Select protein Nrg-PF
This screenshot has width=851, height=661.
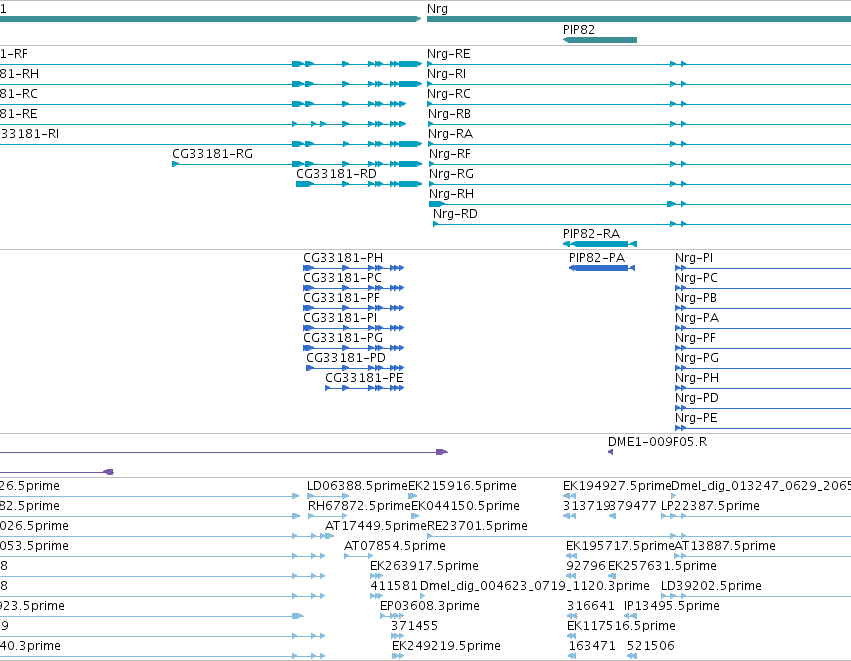[x=695, y=338]
